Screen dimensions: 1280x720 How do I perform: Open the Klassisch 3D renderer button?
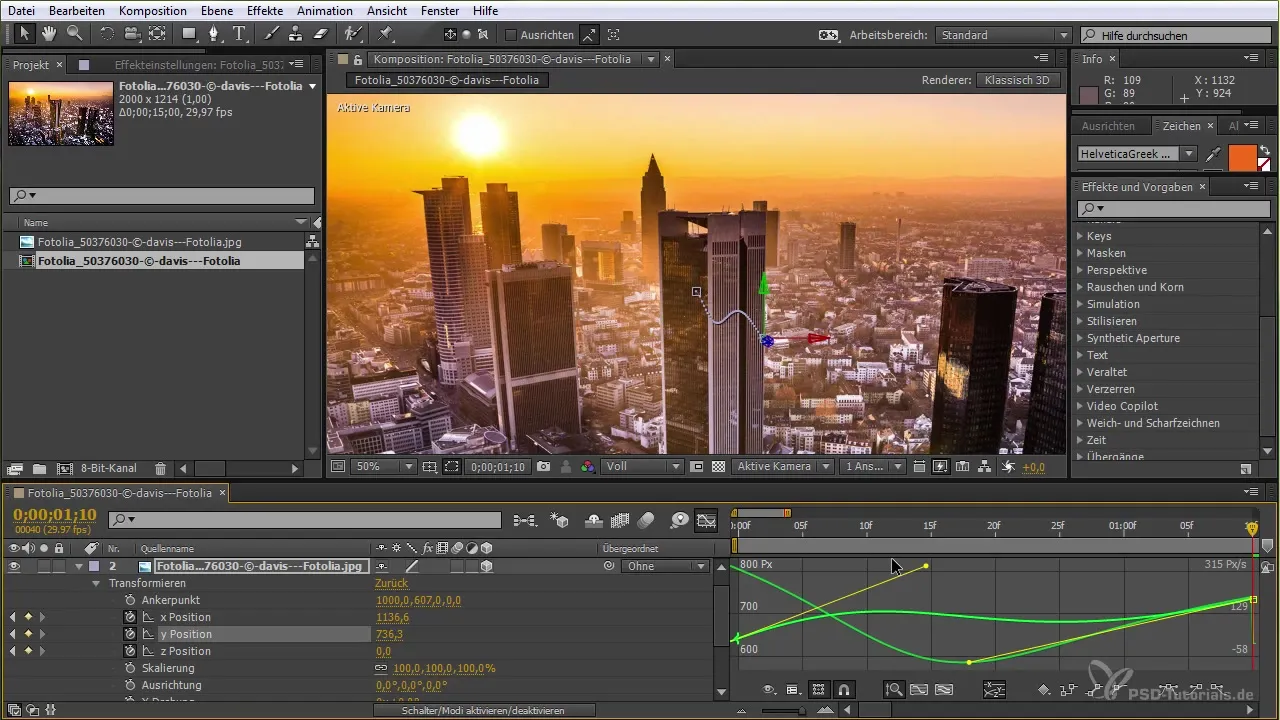(1017, 80)
